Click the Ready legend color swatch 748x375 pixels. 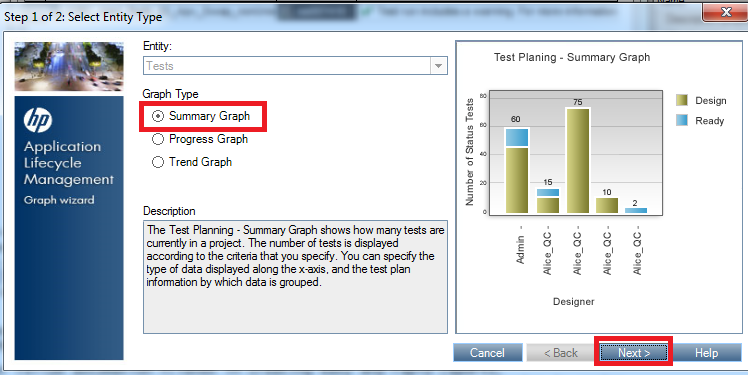click(x=682, y=120)
